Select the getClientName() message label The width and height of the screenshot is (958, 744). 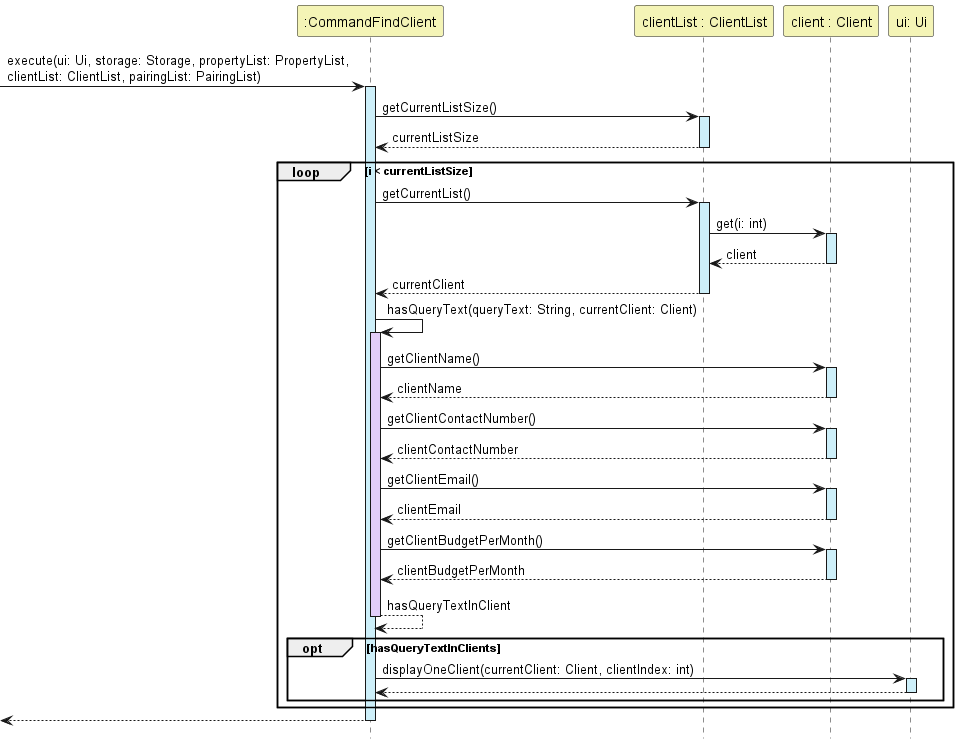(x=433, y=359)
